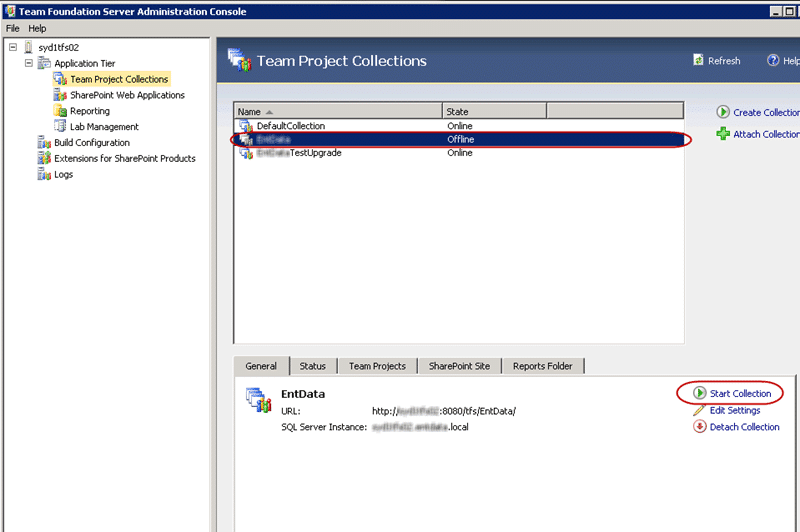
Task: Open the Logs node
Action: [63, 174]
